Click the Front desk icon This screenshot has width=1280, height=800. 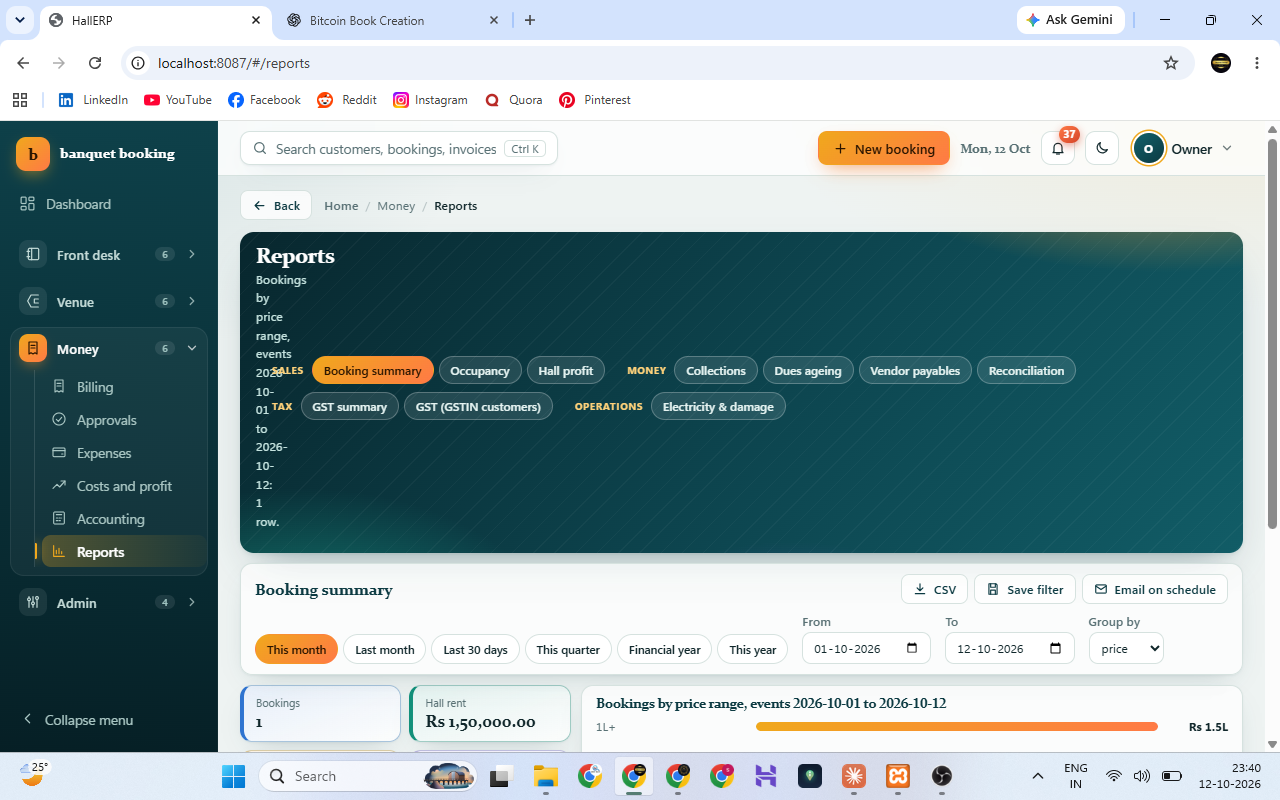[33, 254]
